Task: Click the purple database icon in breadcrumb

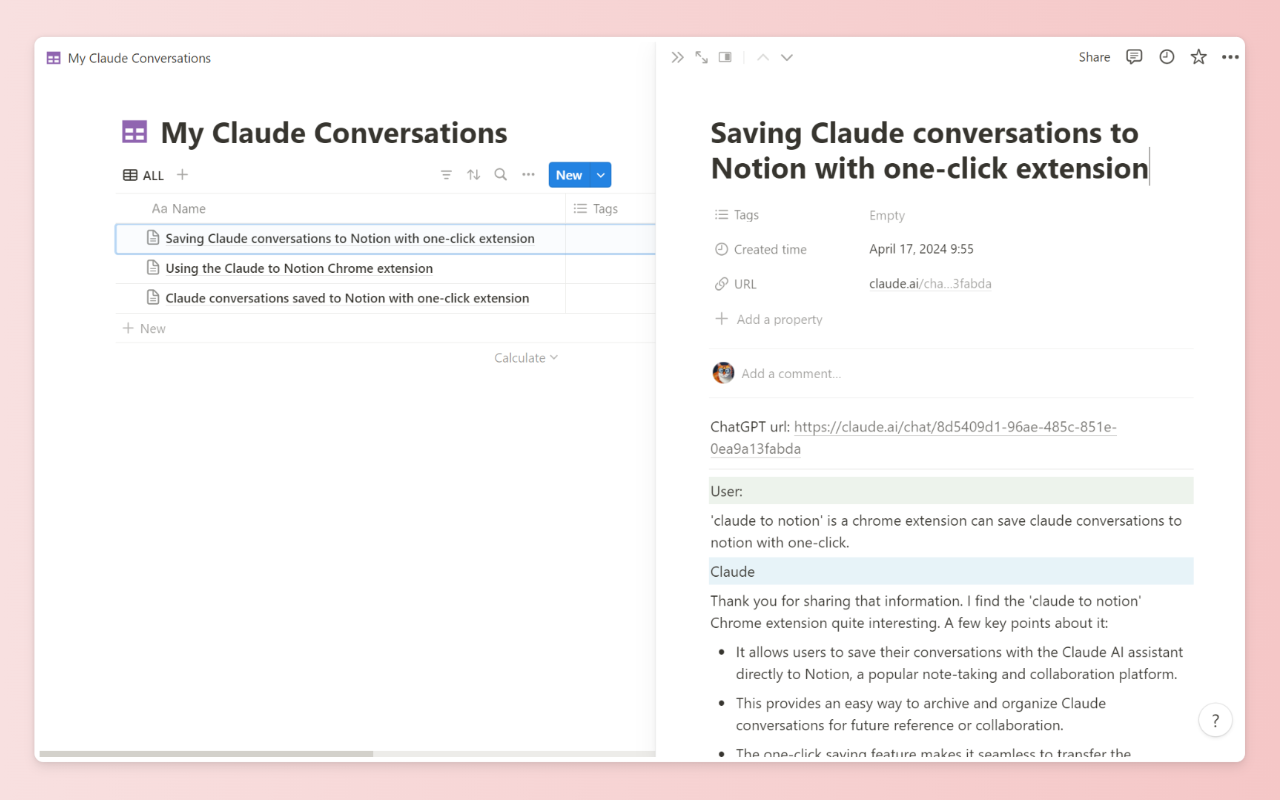Action: coord(54,58)
